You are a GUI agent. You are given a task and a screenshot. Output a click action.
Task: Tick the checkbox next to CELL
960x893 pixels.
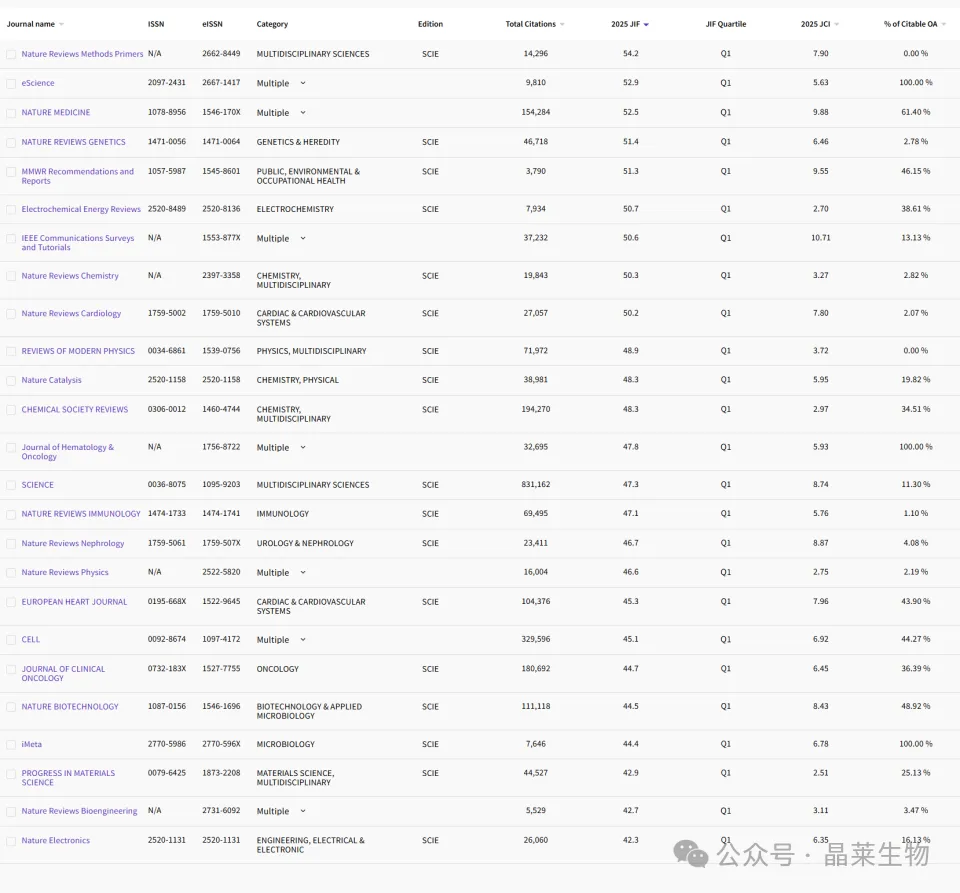click(x=11, y=640)
